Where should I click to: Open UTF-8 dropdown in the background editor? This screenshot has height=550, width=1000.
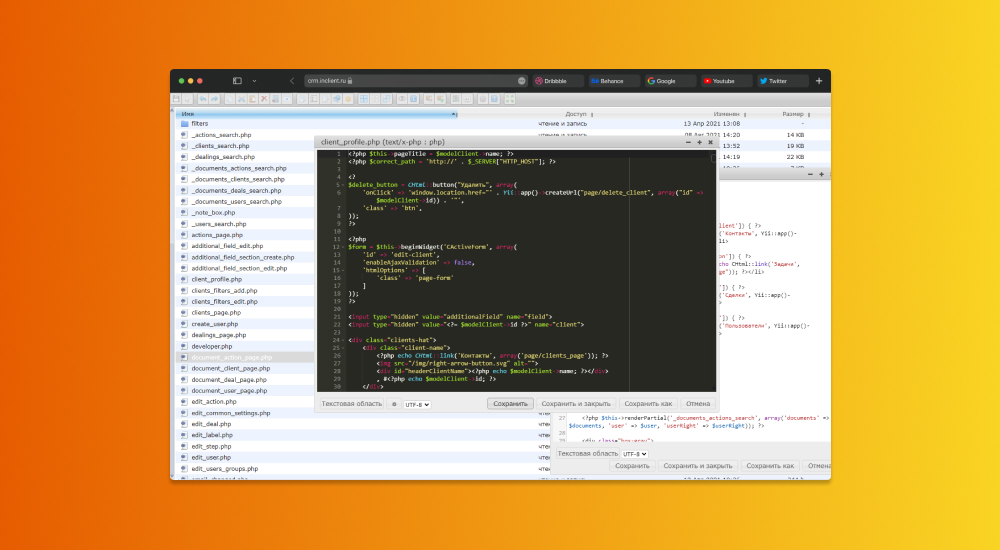[635, 453]
